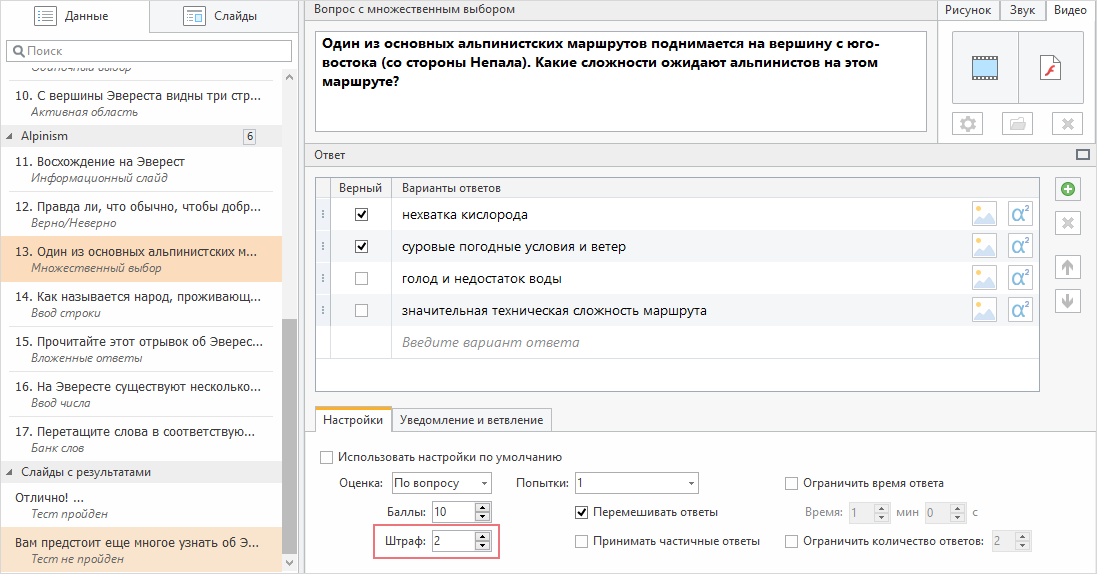The height and width of the screenshot is (574, 1097).
Task: Click the add video film-strip icon
Action: coord(984,68)
